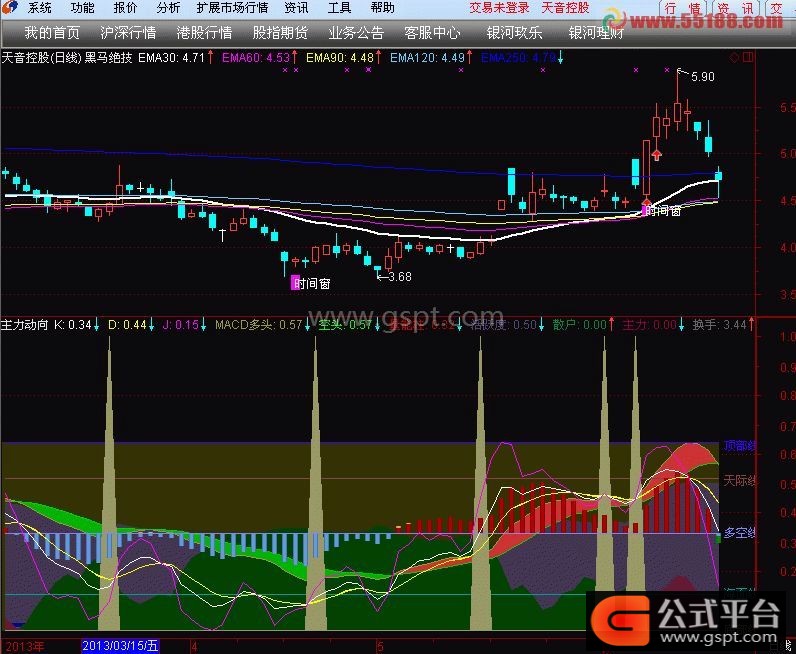Screen dimensions: 796x654
Task: Go to 我的首页
Action: pyautogui.click(x=52, y=34)
